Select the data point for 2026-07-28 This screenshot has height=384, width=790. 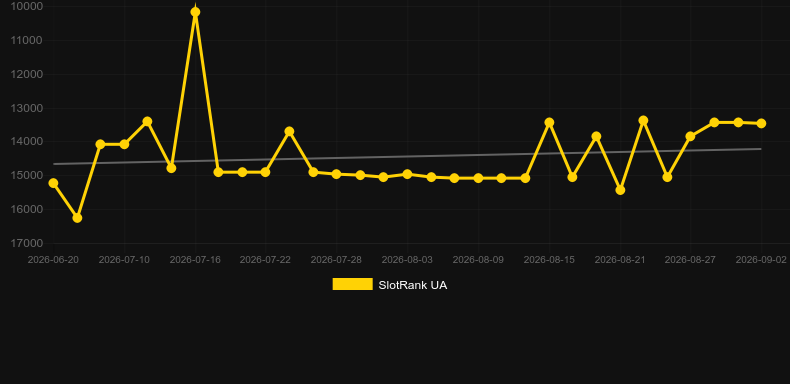(337, 174)
